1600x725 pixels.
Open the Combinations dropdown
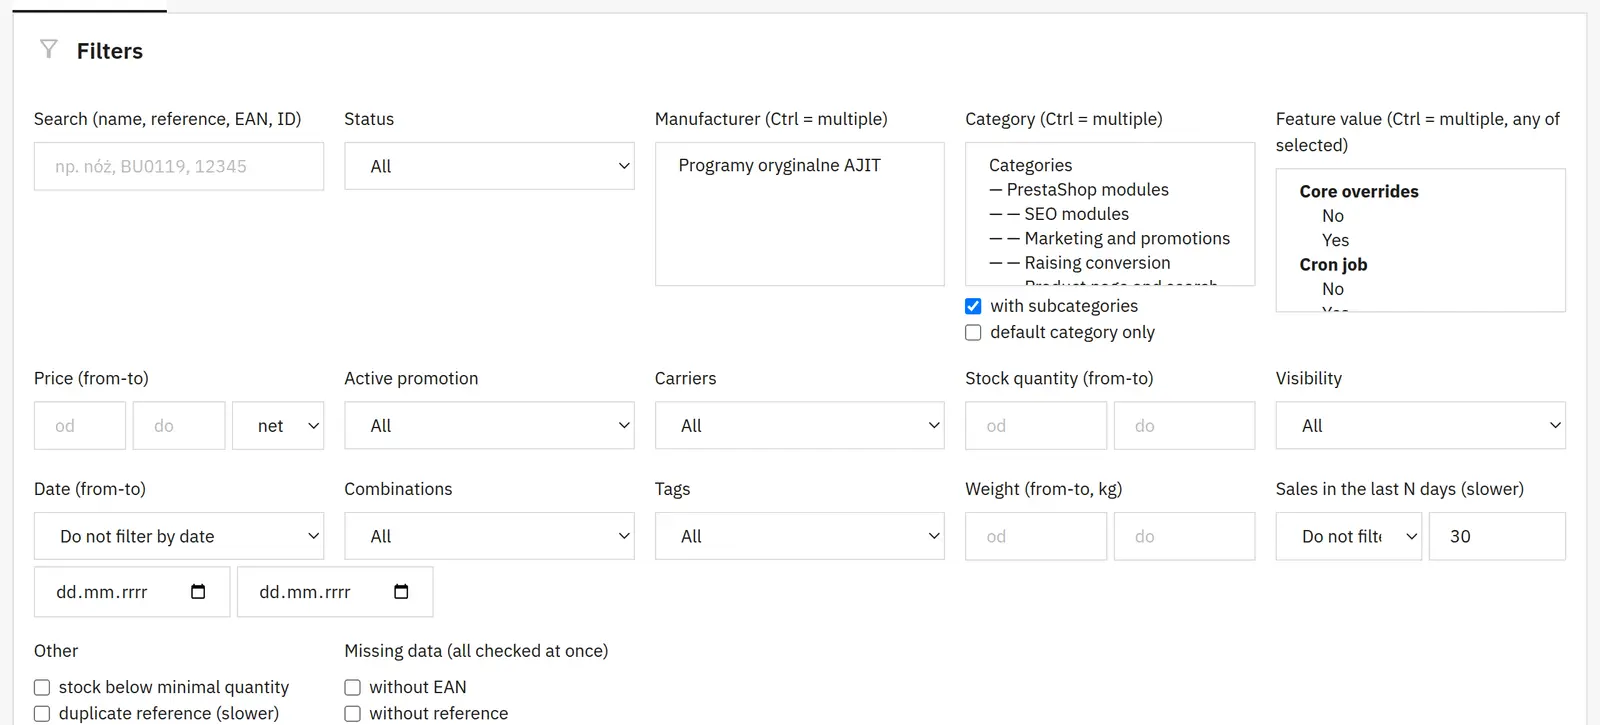click(489, 536)
